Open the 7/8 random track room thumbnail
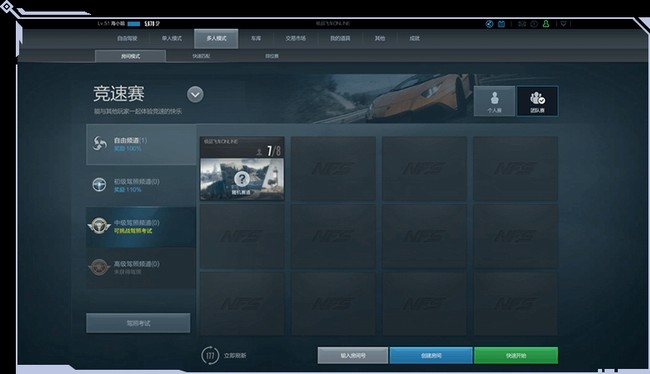 click(x=242, y=168)
